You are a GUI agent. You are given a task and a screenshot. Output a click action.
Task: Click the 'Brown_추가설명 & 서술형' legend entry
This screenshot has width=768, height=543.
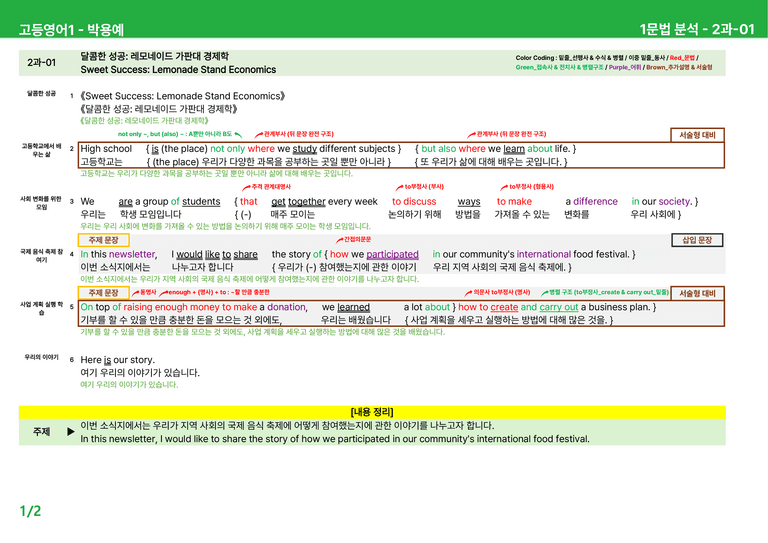679,67
